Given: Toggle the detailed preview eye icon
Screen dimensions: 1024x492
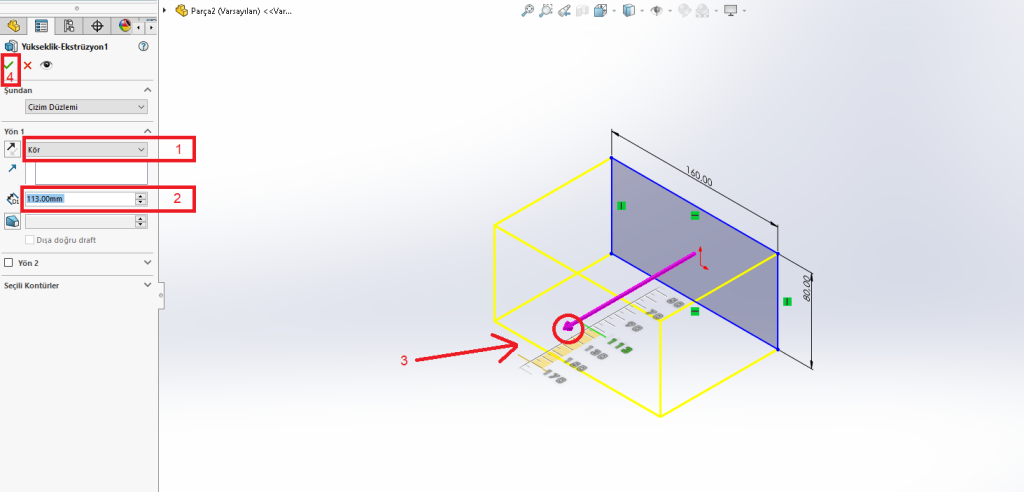Looking at the screenshot, I should click(x=46, y=65).
